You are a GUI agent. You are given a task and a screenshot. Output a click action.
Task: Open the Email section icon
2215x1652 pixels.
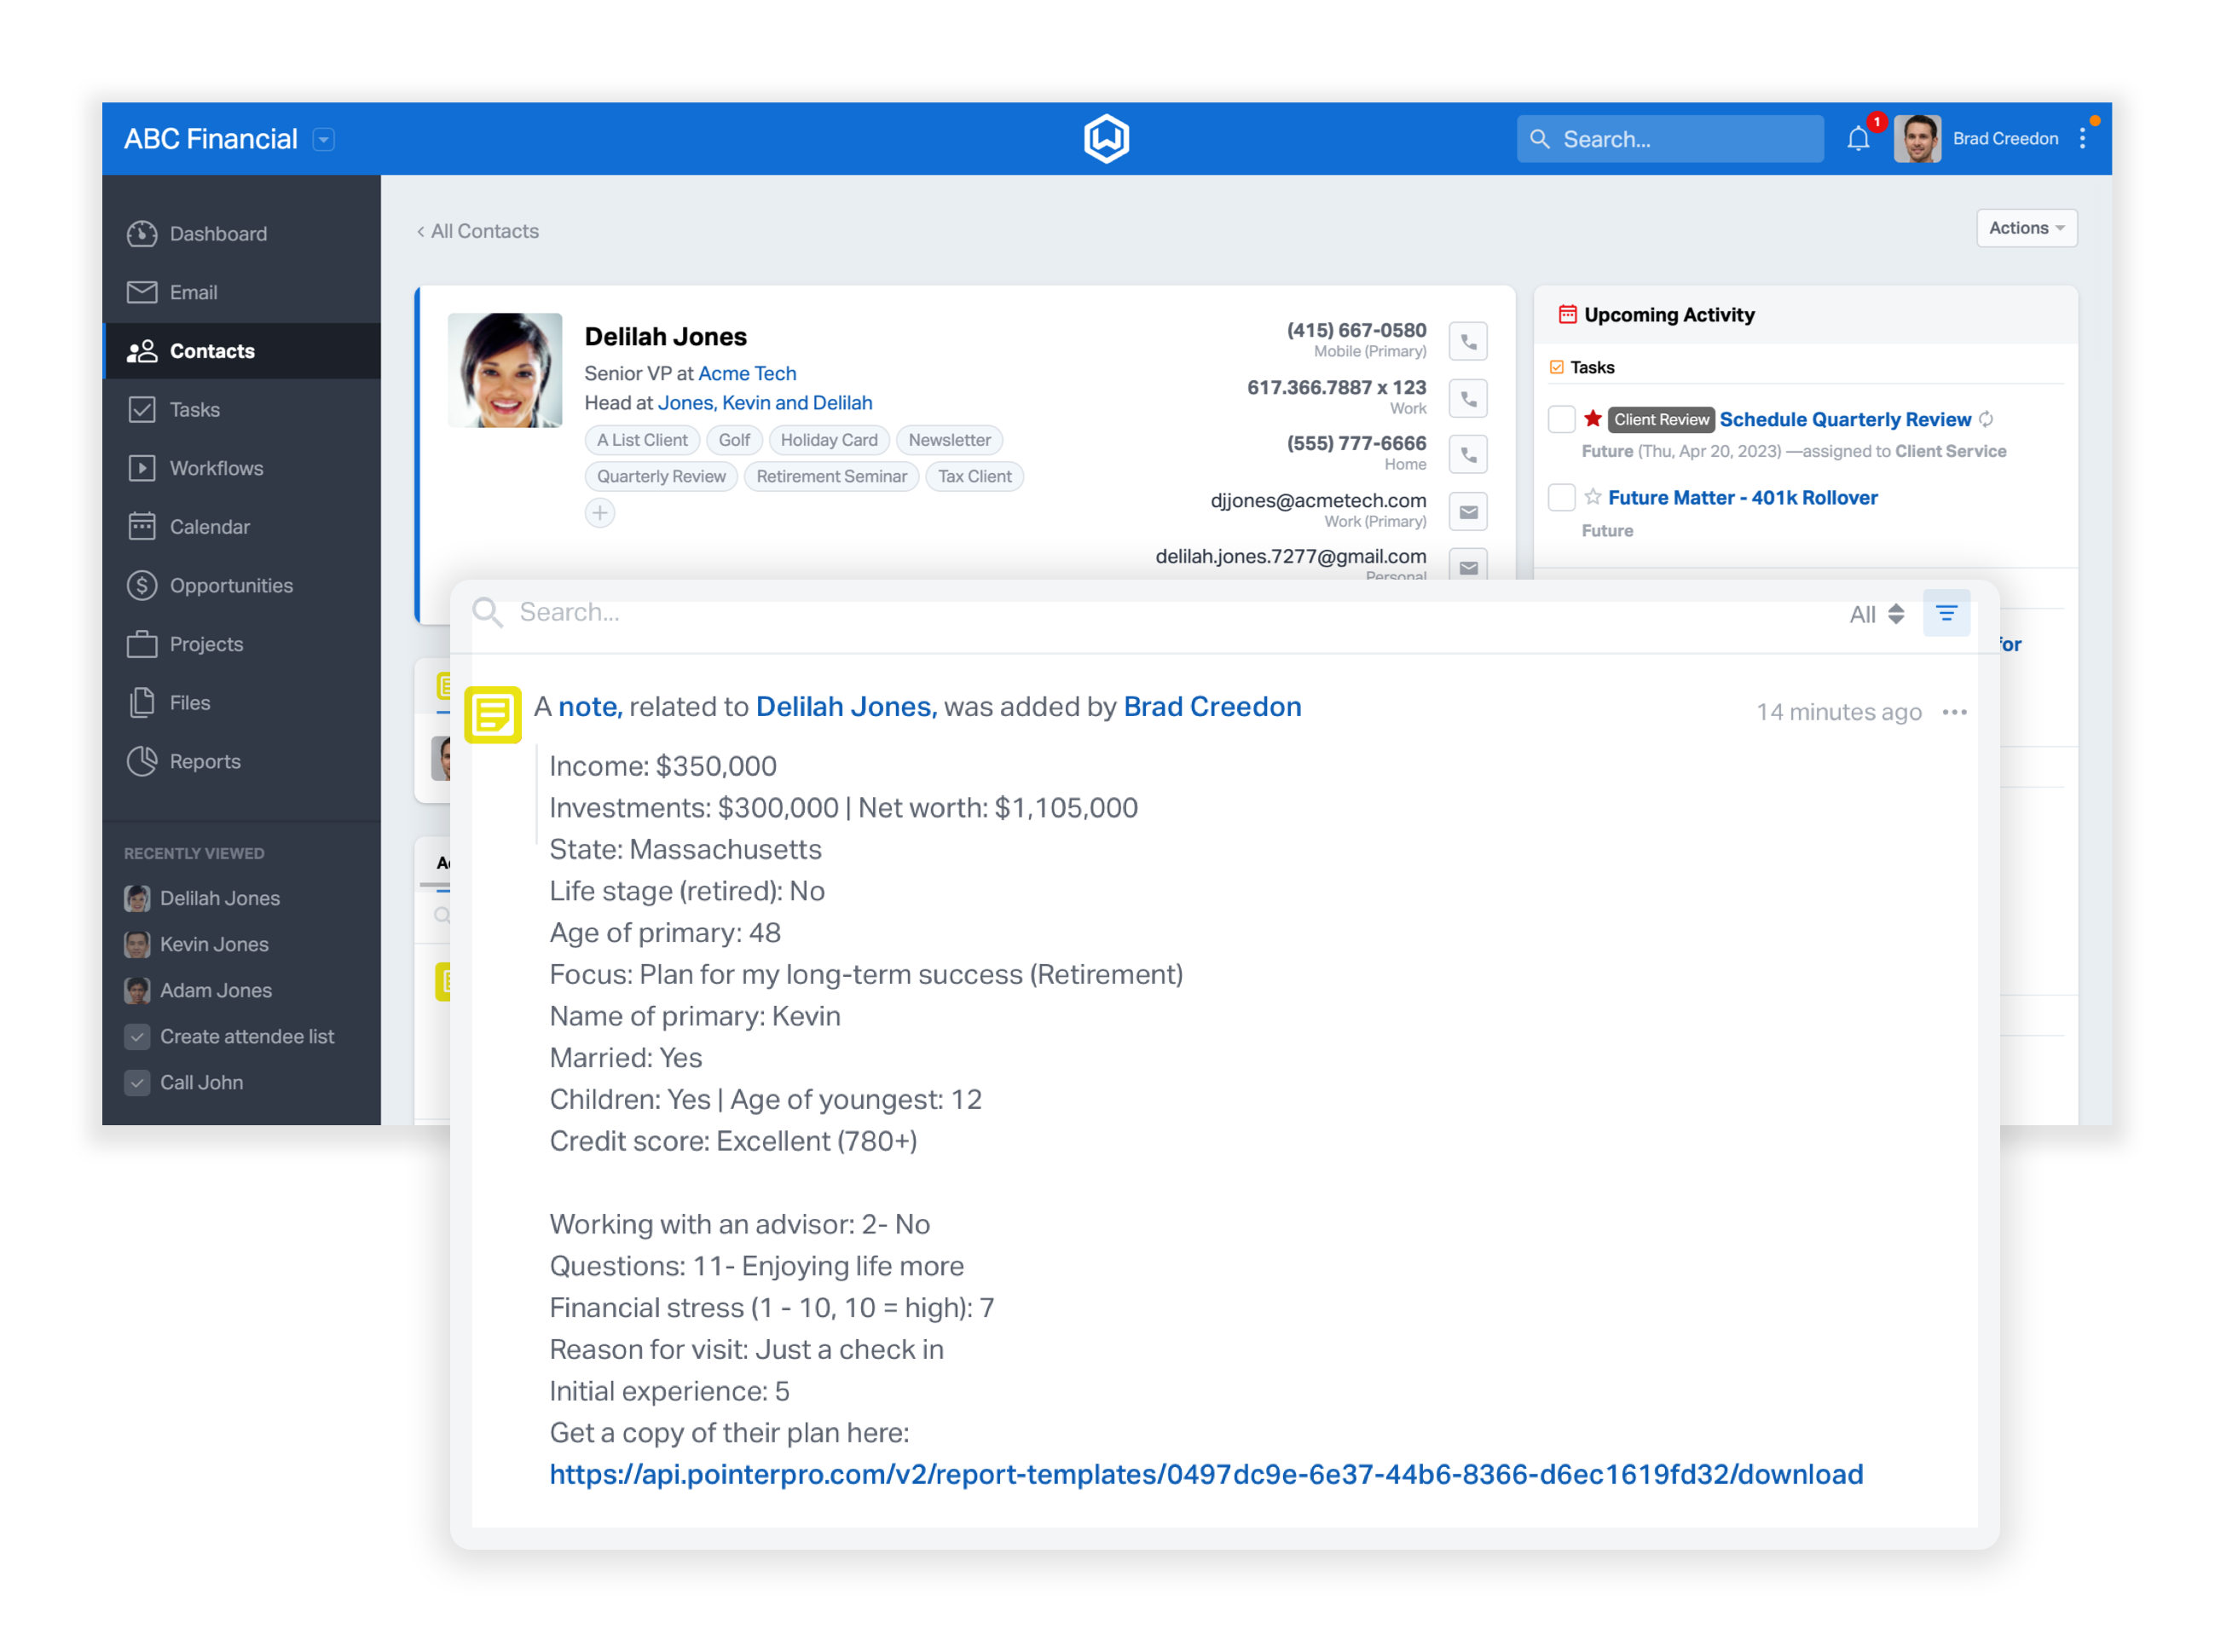(142, 292)
